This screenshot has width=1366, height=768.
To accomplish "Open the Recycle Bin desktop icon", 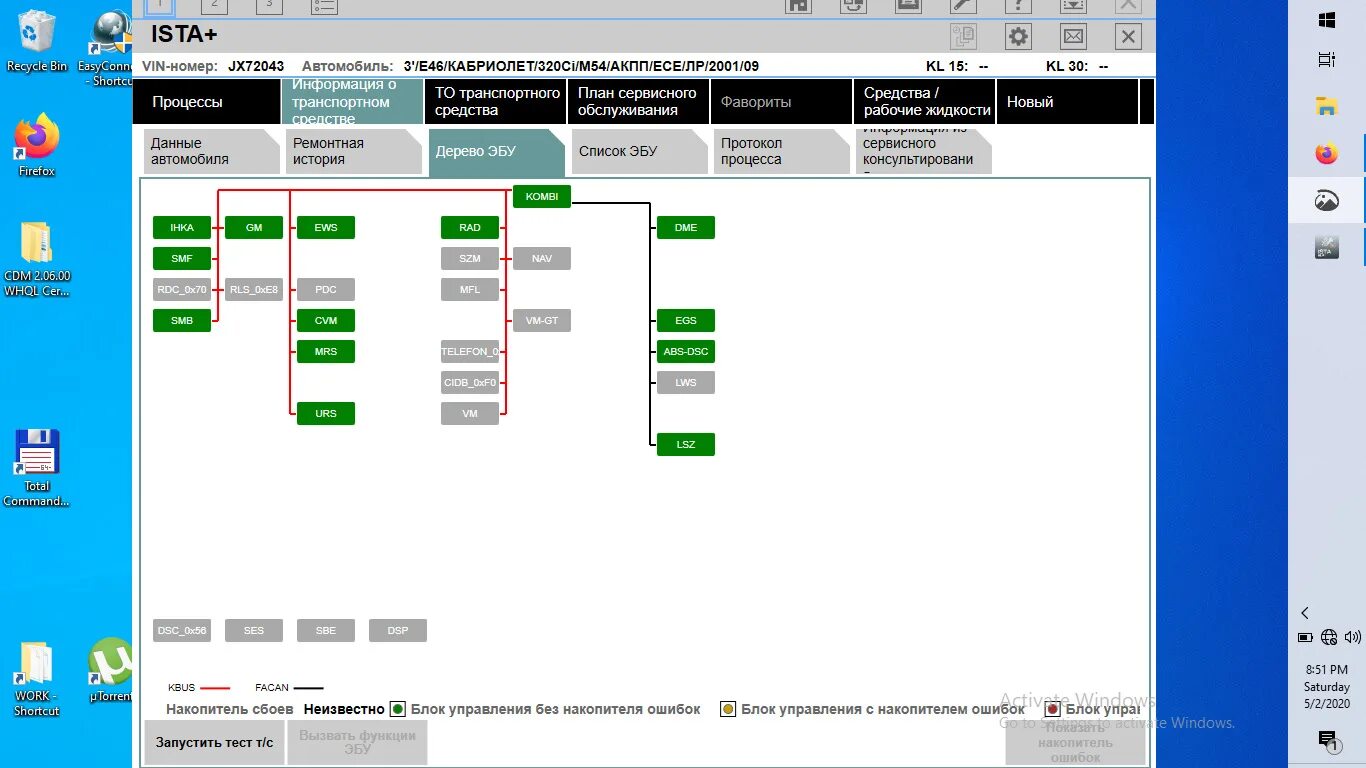I will [37, 41].
